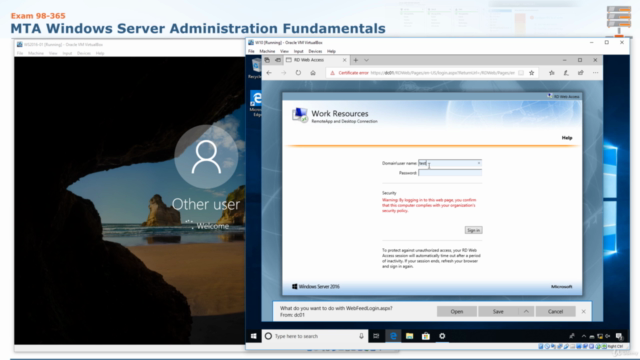The height and width of the screenshot is (360, 640).
Task: Open Edge tab preview icon
Action: coord(267,60)
